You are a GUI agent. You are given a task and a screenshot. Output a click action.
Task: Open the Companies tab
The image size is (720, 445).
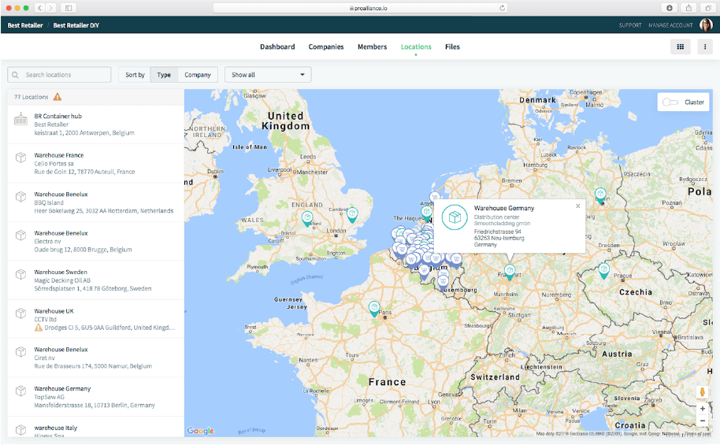[x=326, y=47]
